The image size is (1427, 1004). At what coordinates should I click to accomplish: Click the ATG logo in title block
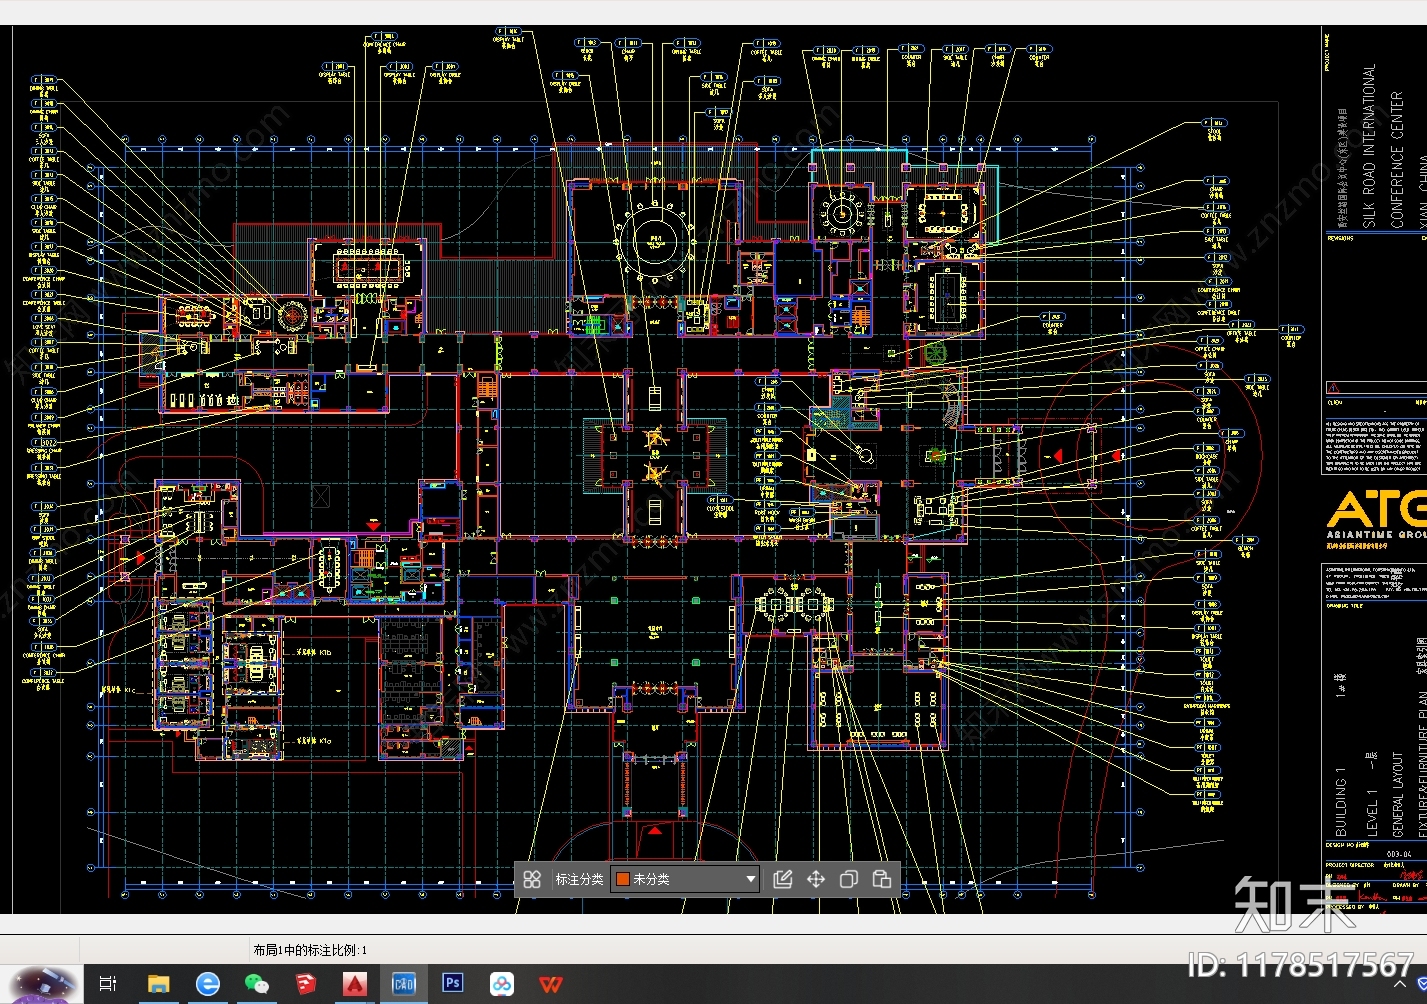(1376, 509)
